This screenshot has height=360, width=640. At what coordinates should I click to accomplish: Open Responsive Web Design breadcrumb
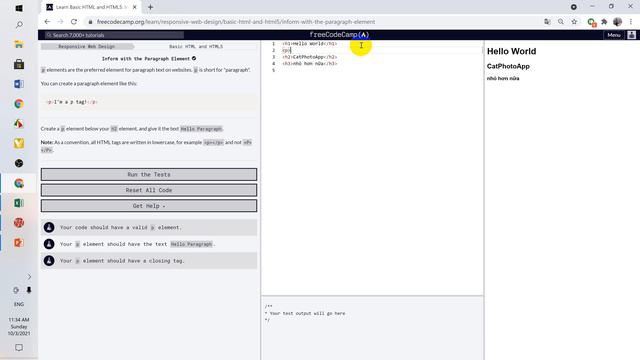coord(87,47)
